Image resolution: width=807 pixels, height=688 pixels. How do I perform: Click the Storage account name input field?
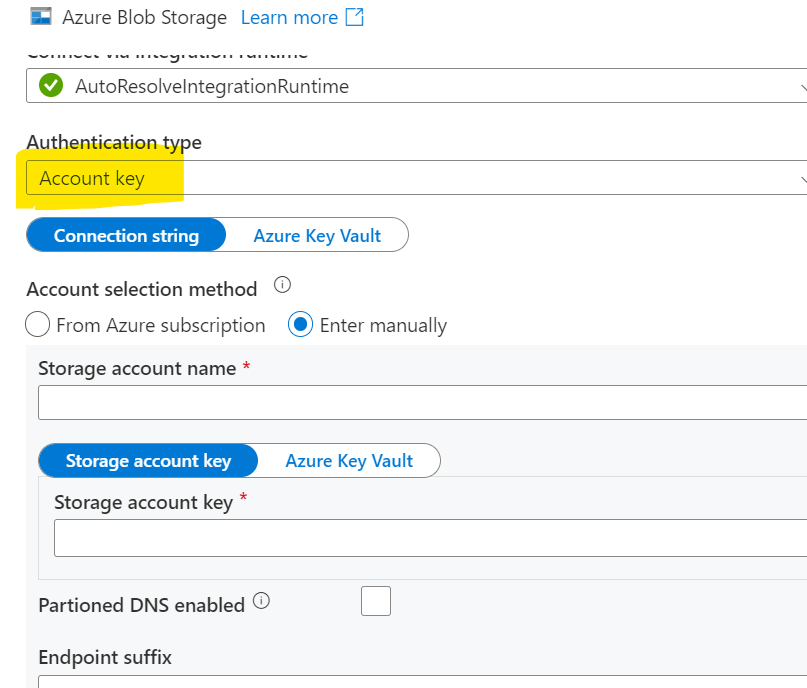point(423,402)
